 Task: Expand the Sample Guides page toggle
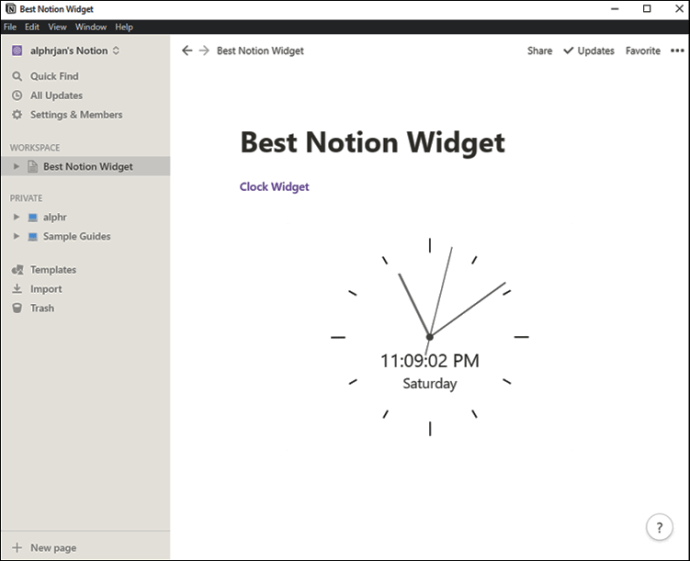point(16,236)
